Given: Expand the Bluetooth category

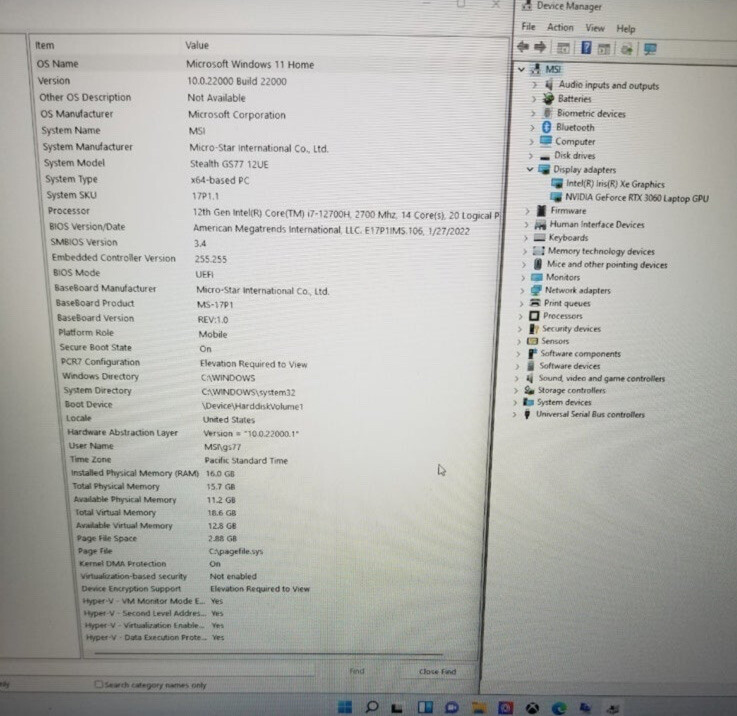Looking at the screenshot, I should (532, 127).
